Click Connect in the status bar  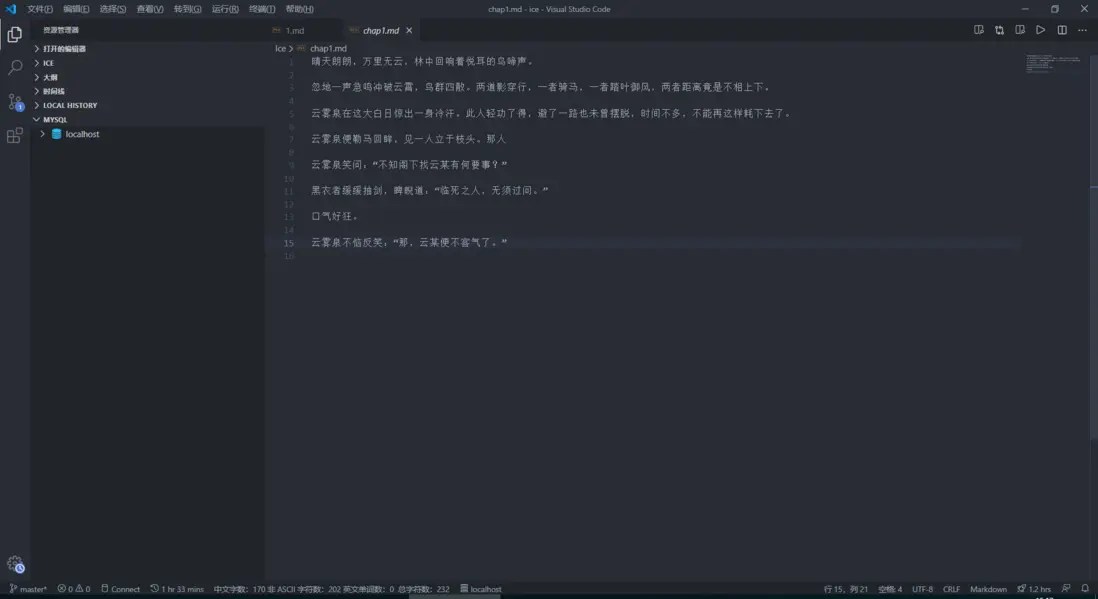click(120, 589)
